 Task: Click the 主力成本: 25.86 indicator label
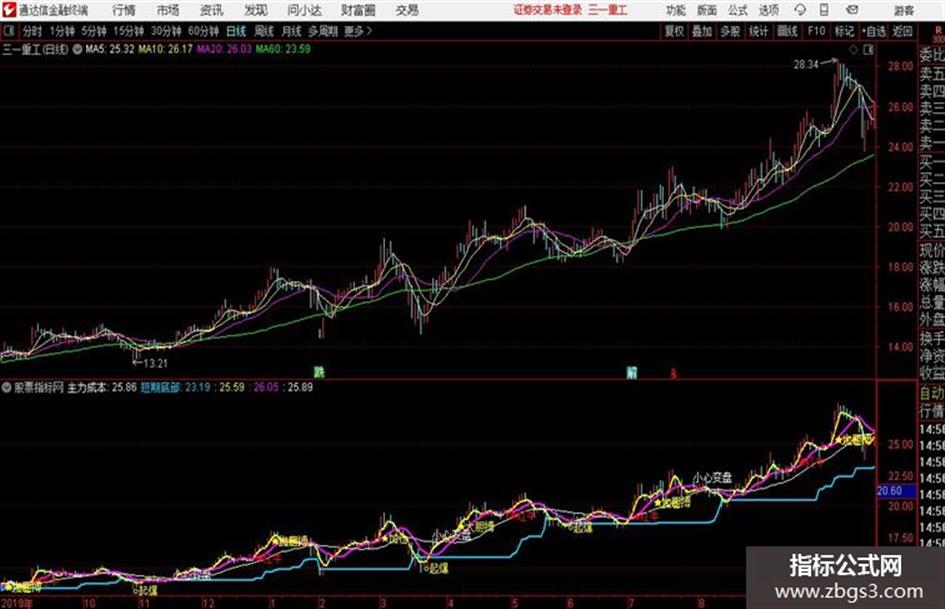point(102,387)
